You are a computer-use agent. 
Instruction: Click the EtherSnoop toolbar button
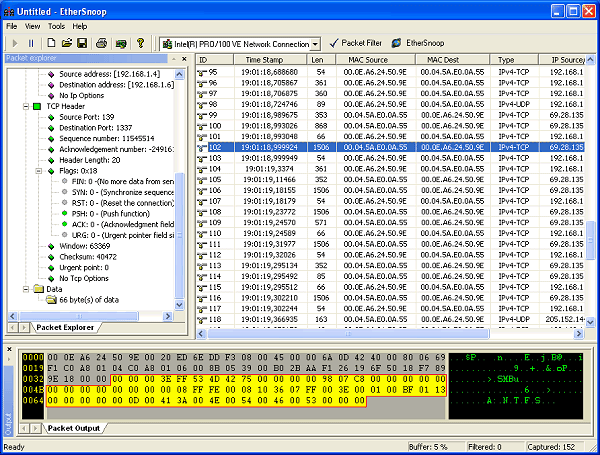(x=416, y=44)
